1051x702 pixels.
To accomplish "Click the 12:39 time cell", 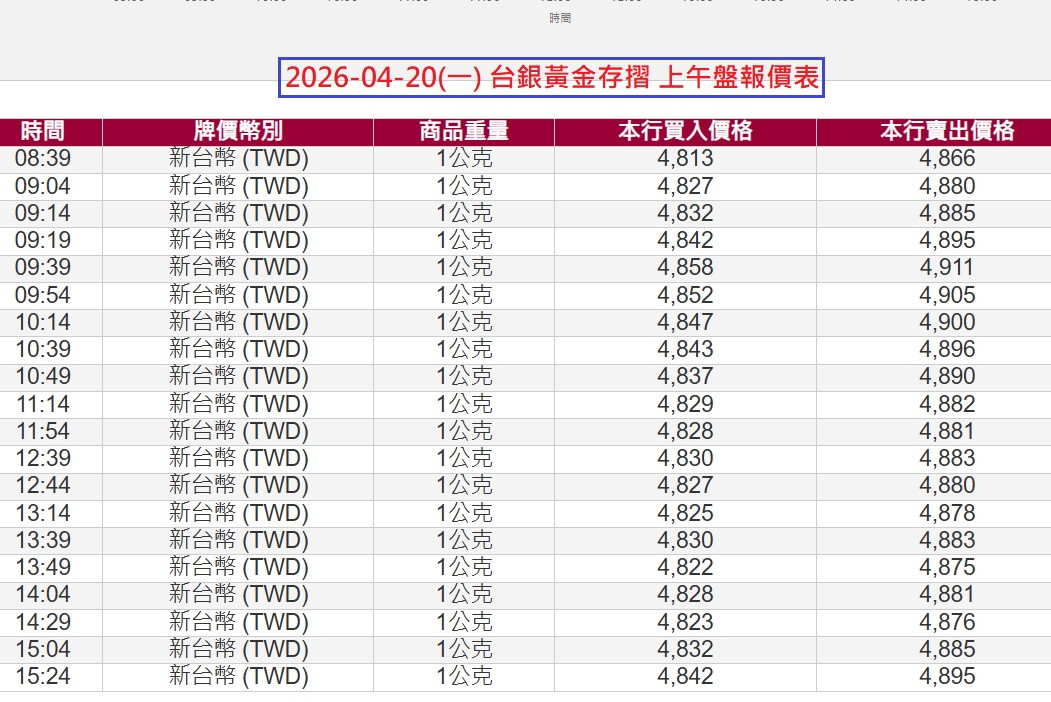I will [x=43, y=458].
